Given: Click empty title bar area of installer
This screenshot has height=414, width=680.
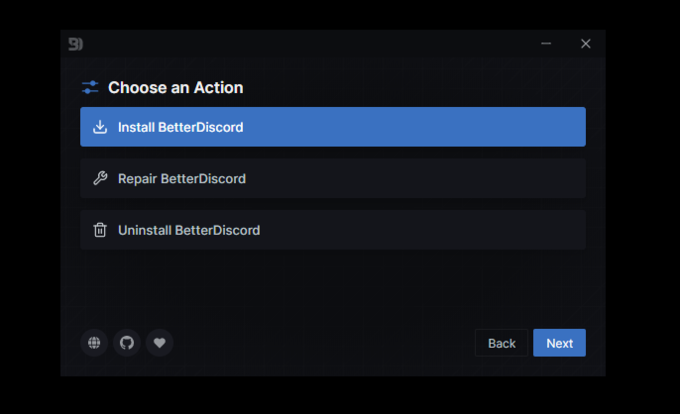Looking at the screenshot, I should [x=304, y=43].
